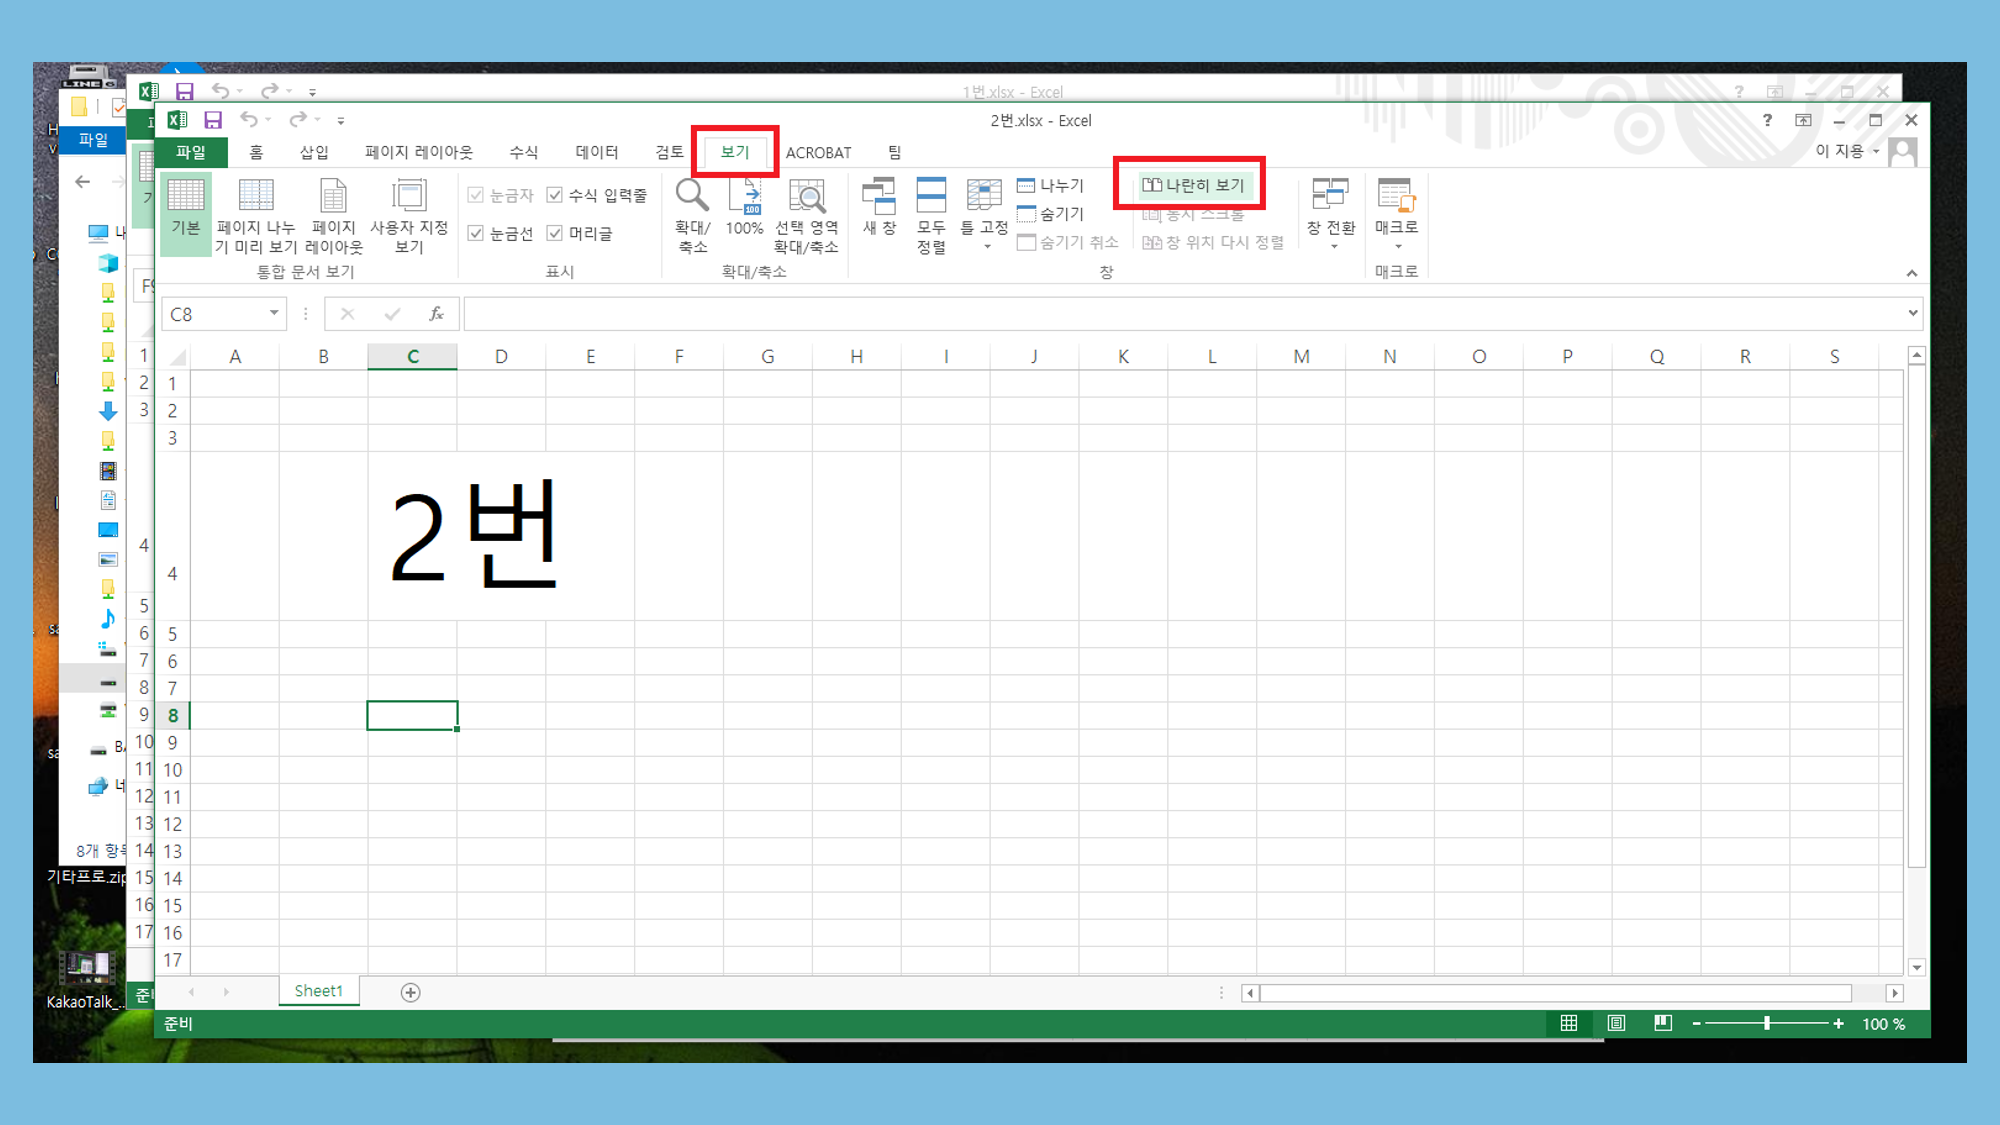
Task: Toggle the formula bar (수식 입력줄) checkbox
Action: point(555,195)
